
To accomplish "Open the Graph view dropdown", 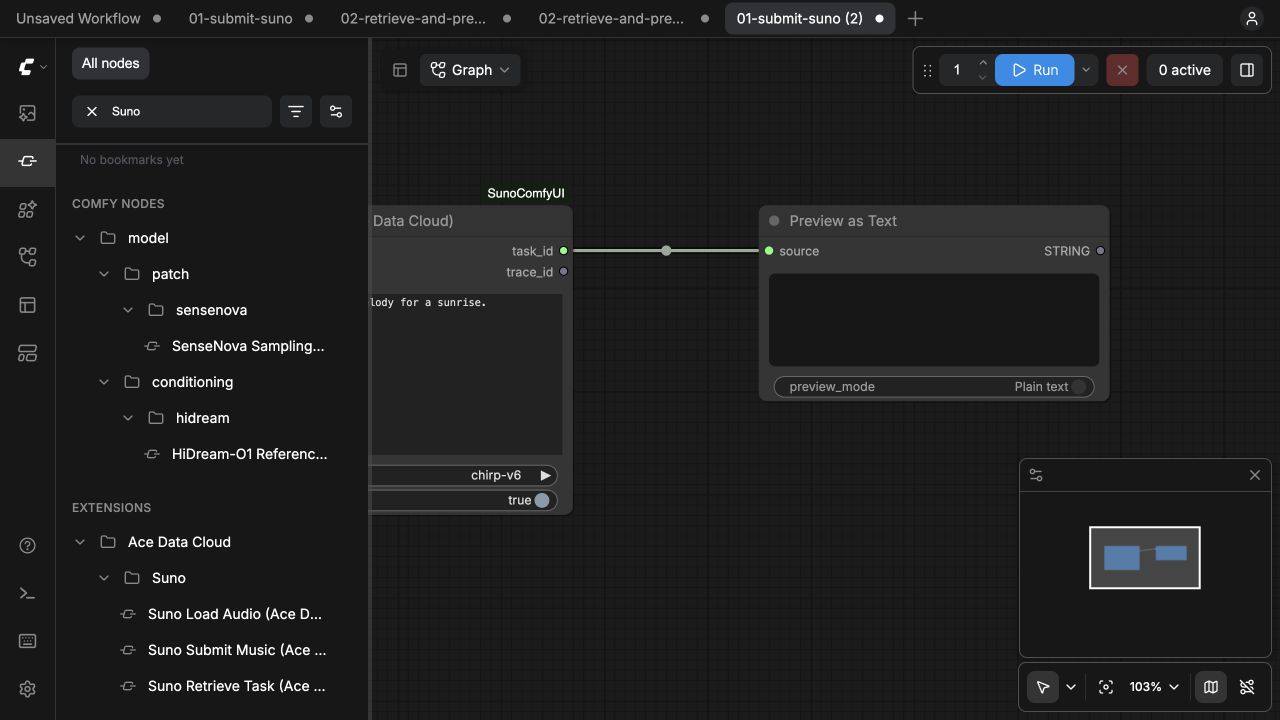I will tap(470, 70).
